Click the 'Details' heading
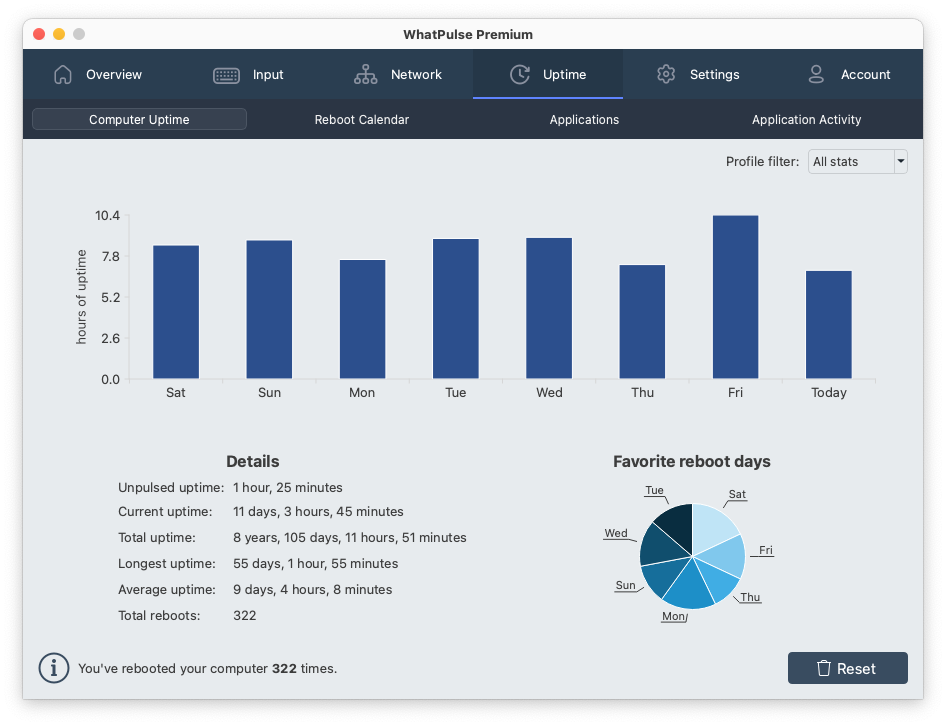 [x=252, y=461]
